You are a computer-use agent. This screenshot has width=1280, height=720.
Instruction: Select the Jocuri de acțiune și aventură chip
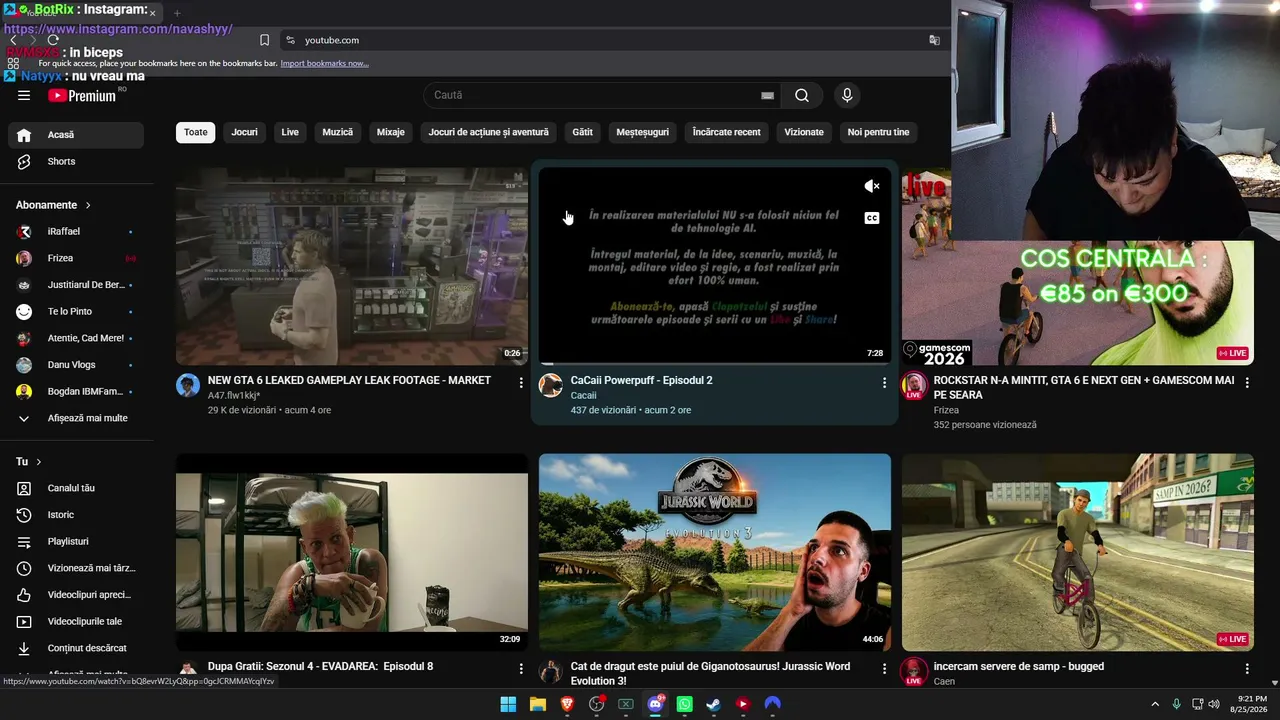489,132
